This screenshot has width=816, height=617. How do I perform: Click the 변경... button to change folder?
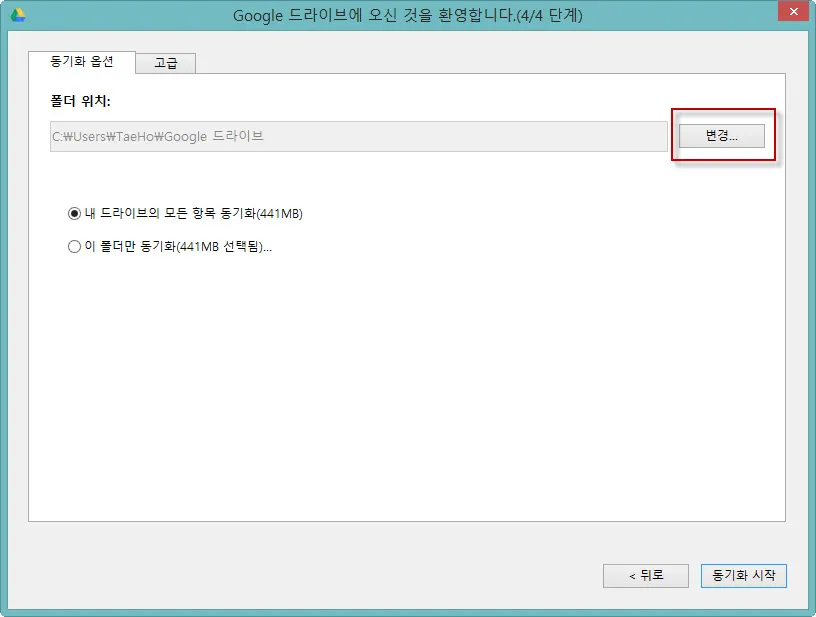point(721,136)
